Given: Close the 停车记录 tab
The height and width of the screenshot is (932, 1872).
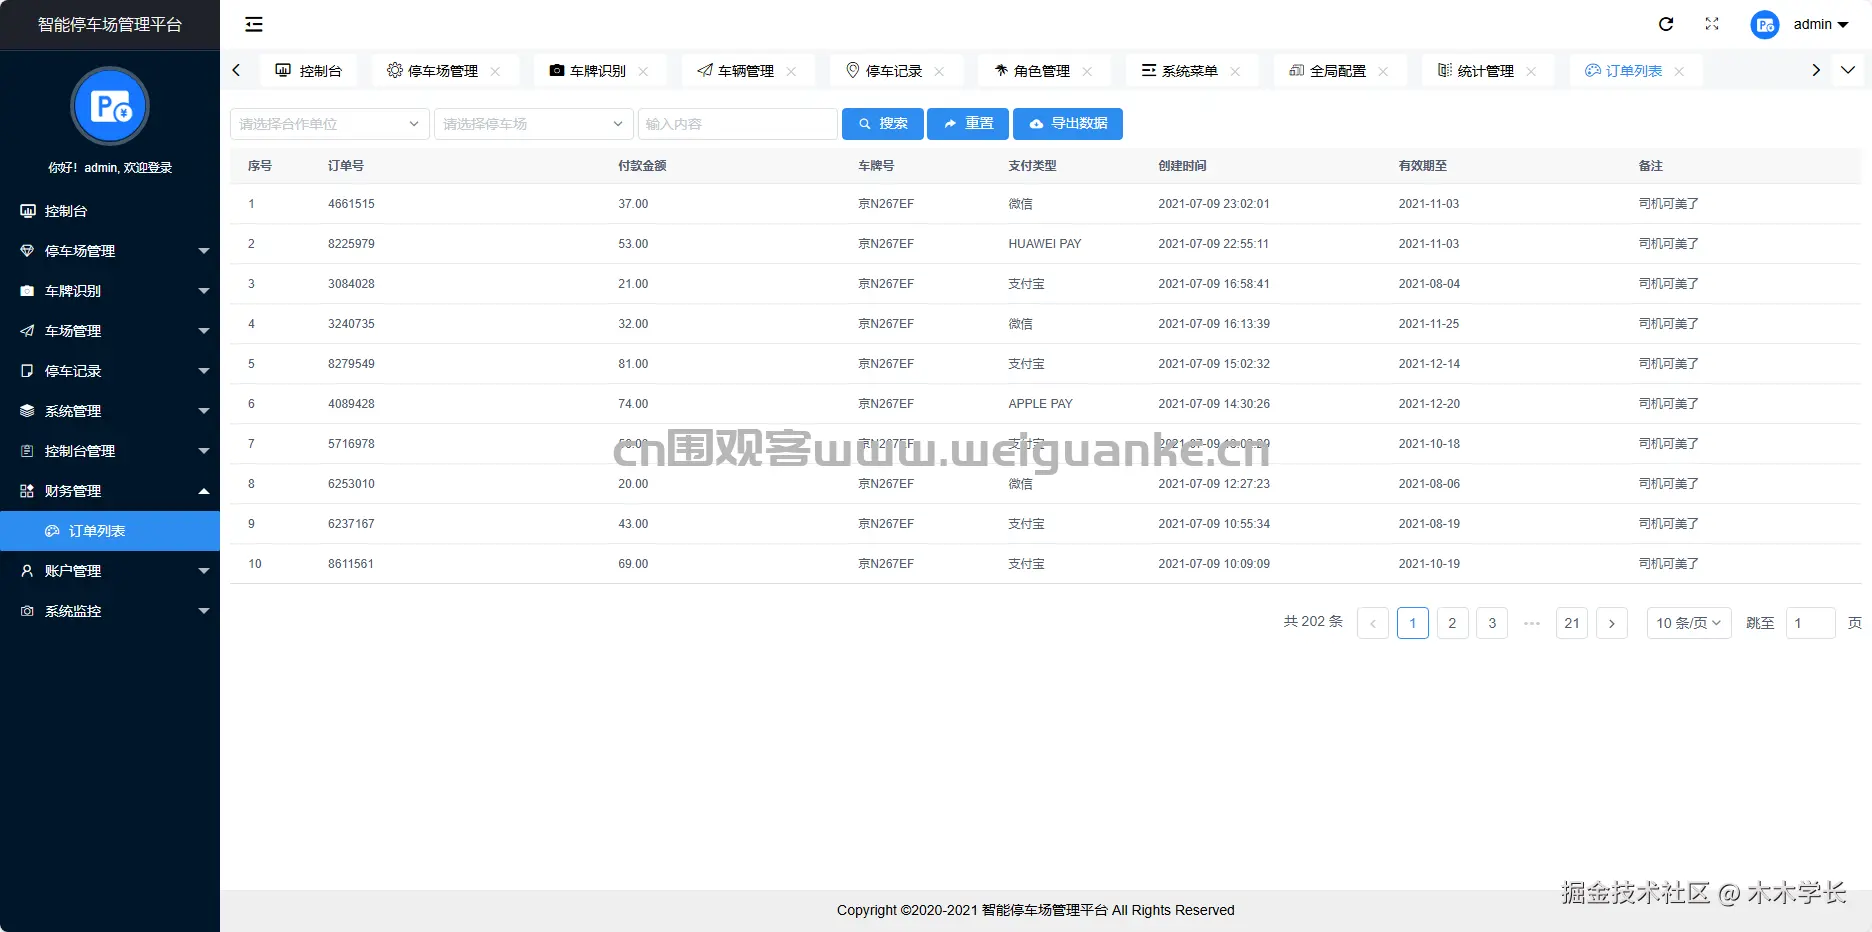Looking at the screenshot, I should [x=939, y=71].
